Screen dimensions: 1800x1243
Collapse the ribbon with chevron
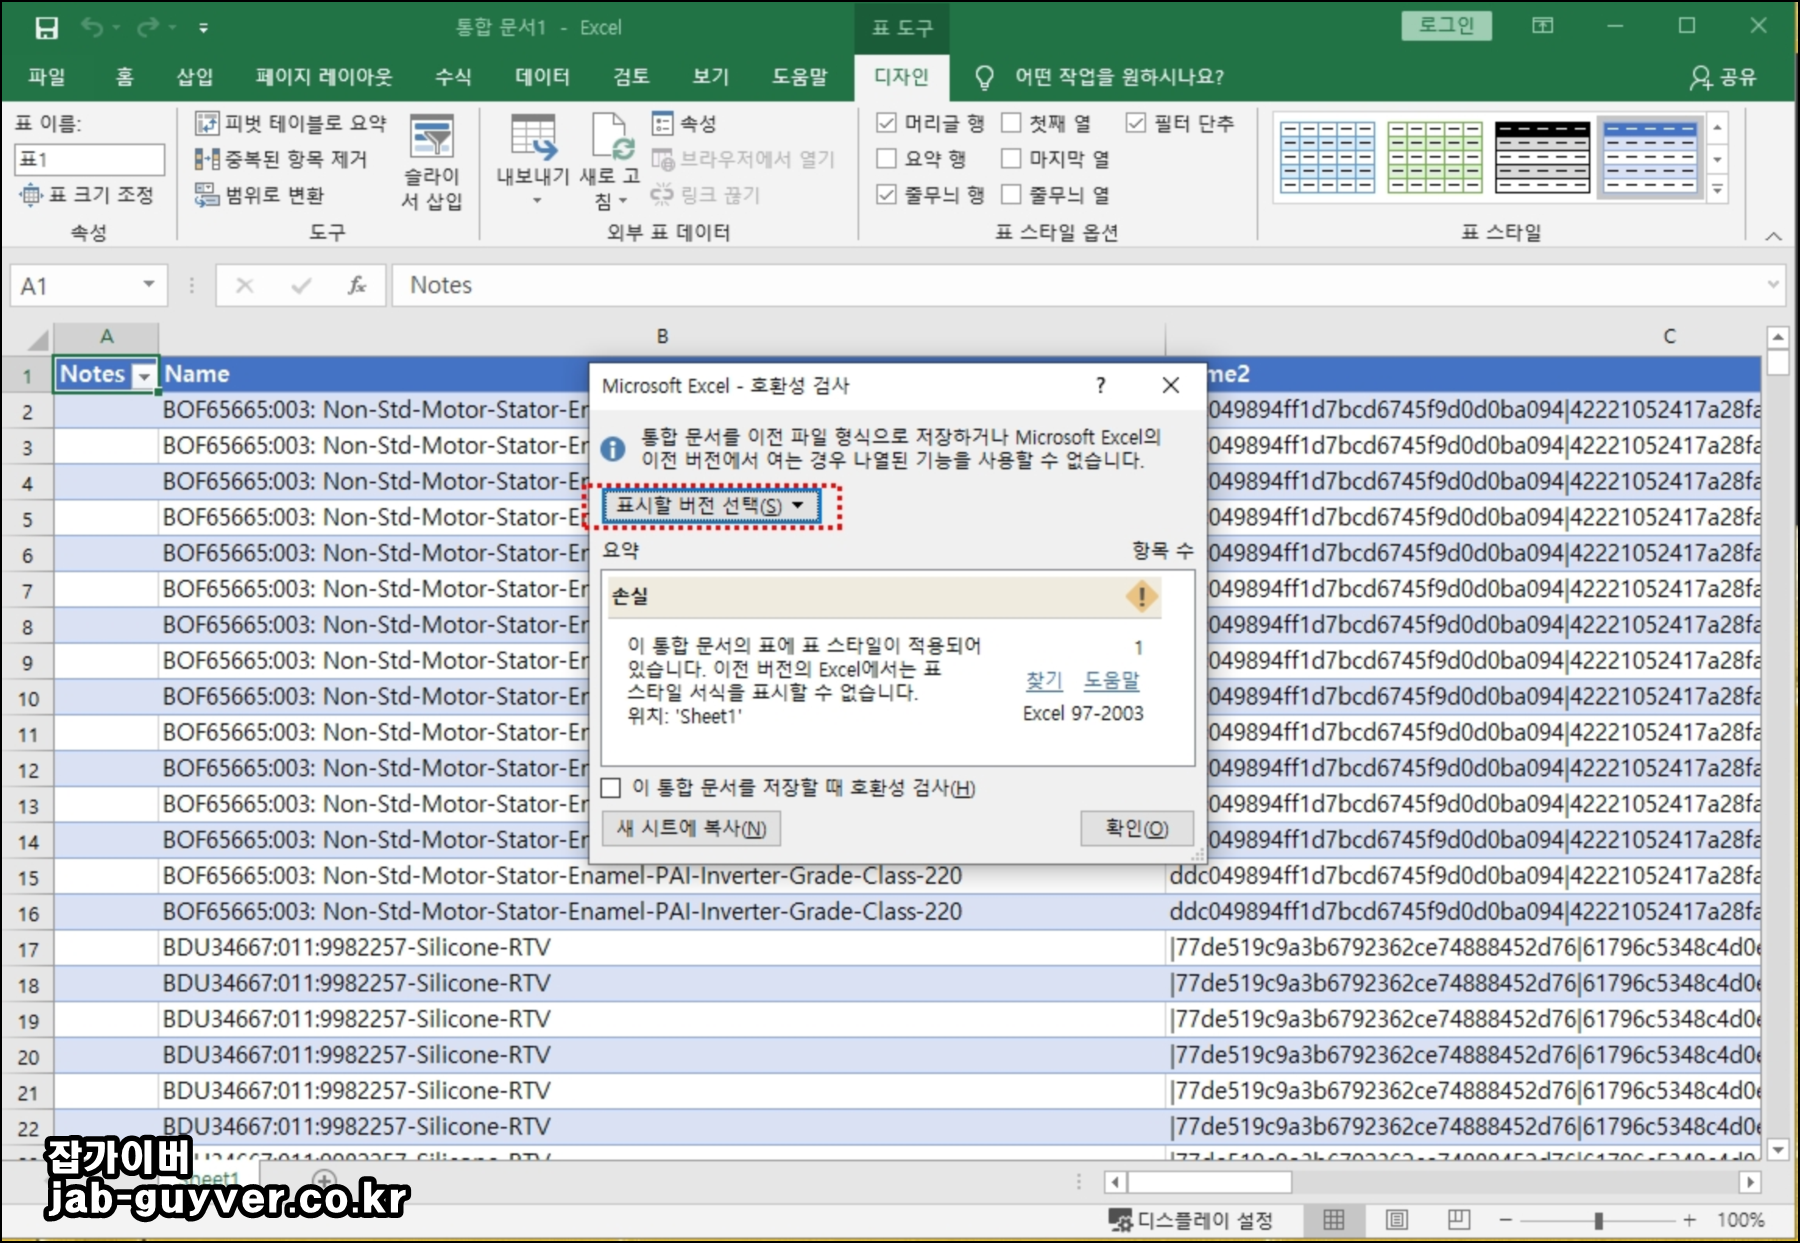[1773, 236]
